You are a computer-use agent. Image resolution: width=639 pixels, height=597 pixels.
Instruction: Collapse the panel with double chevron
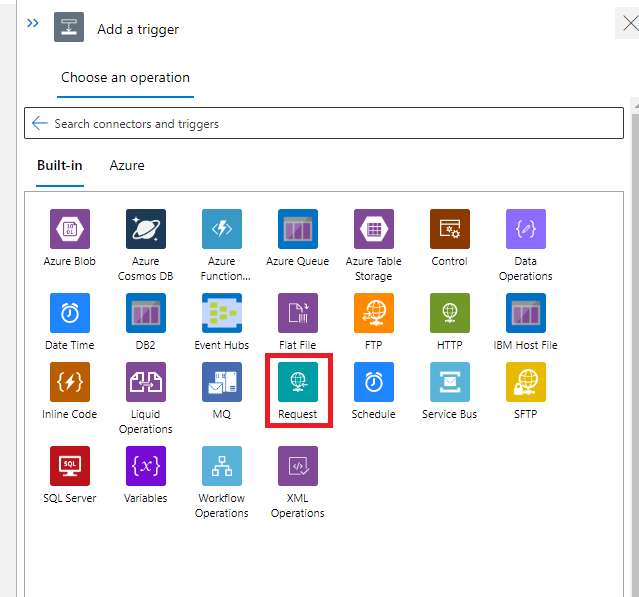[33, 23]
